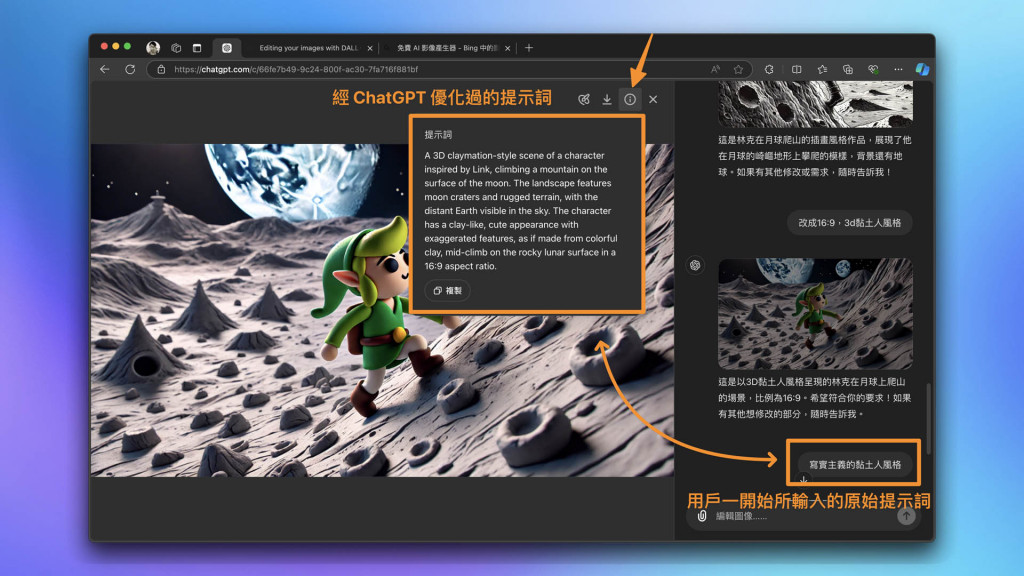Image resolution: width=1024 pixels, height=576 pixels.
Task: Select the 提示詞 heading in the prompt popup
Action: (x=438, y=135)
